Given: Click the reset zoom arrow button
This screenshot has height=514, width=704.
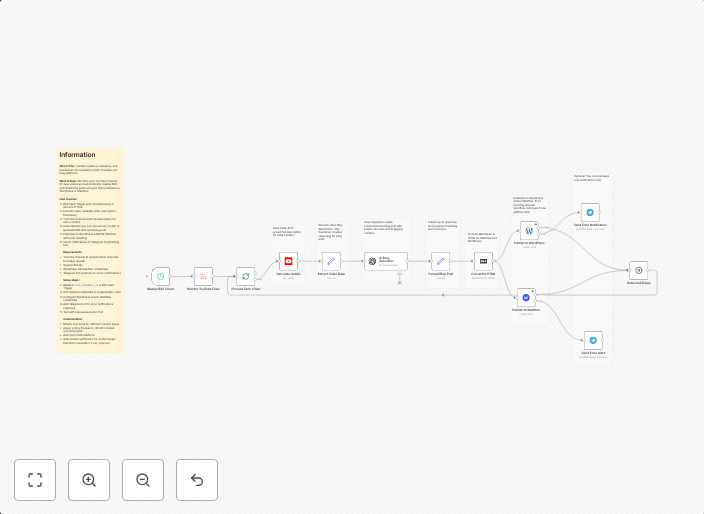Looking at the screenshot, I should 197,480.
